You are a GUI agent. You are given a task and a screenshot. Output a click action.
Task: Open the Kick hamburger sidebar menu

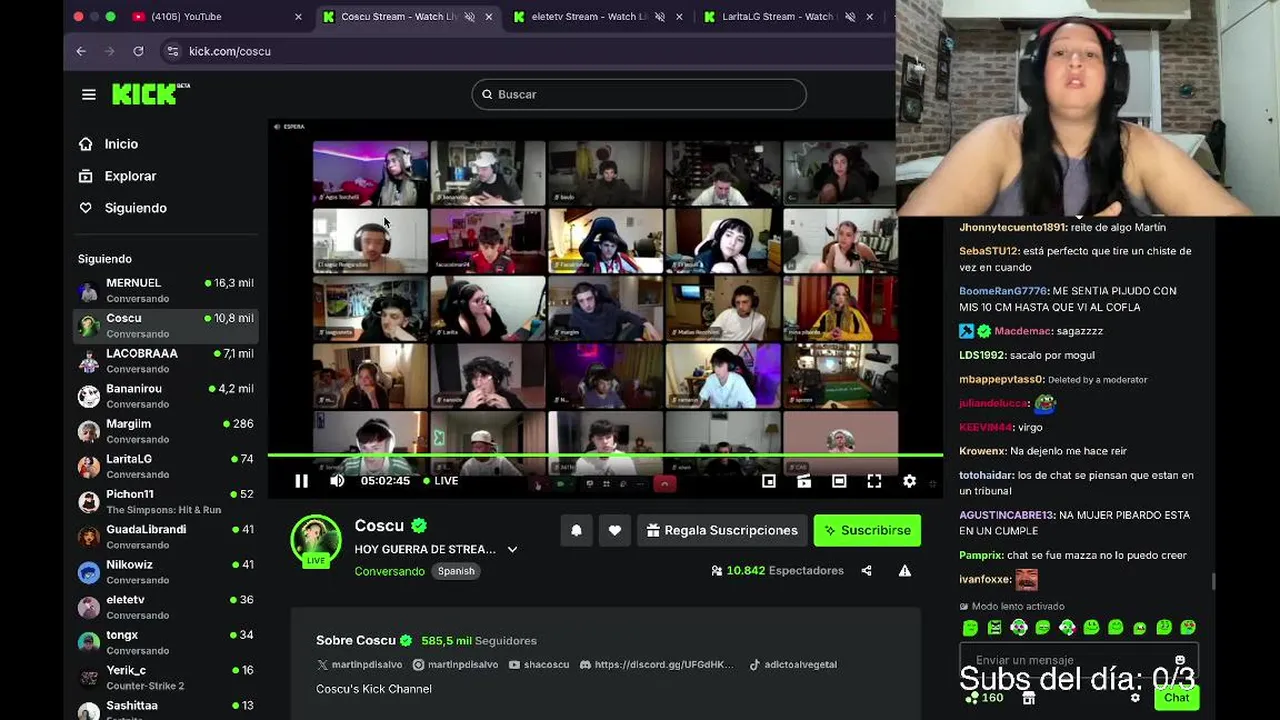coord(89,94)
